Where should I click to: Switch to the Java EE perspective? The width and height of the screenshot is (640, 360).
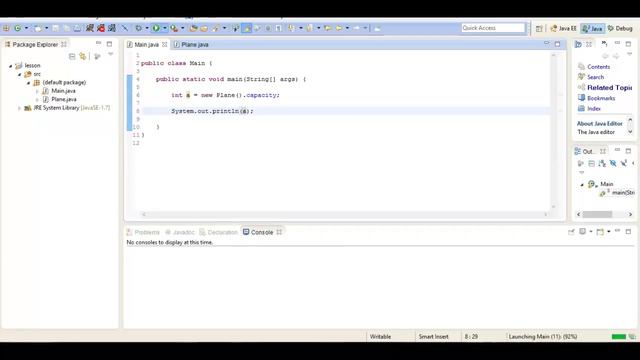coord(563,28)
